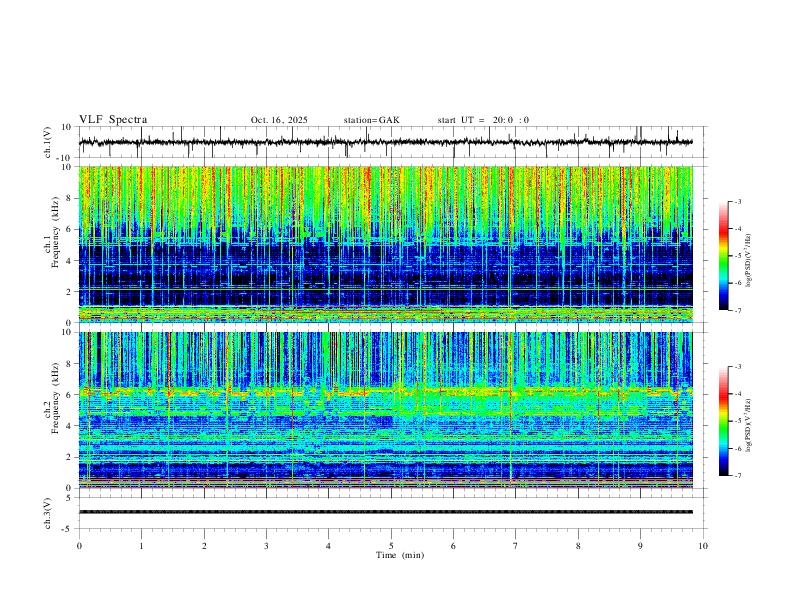Click the "Time (min)" axis label
This screenshot has height=612, width=792.
coord(400,555)
